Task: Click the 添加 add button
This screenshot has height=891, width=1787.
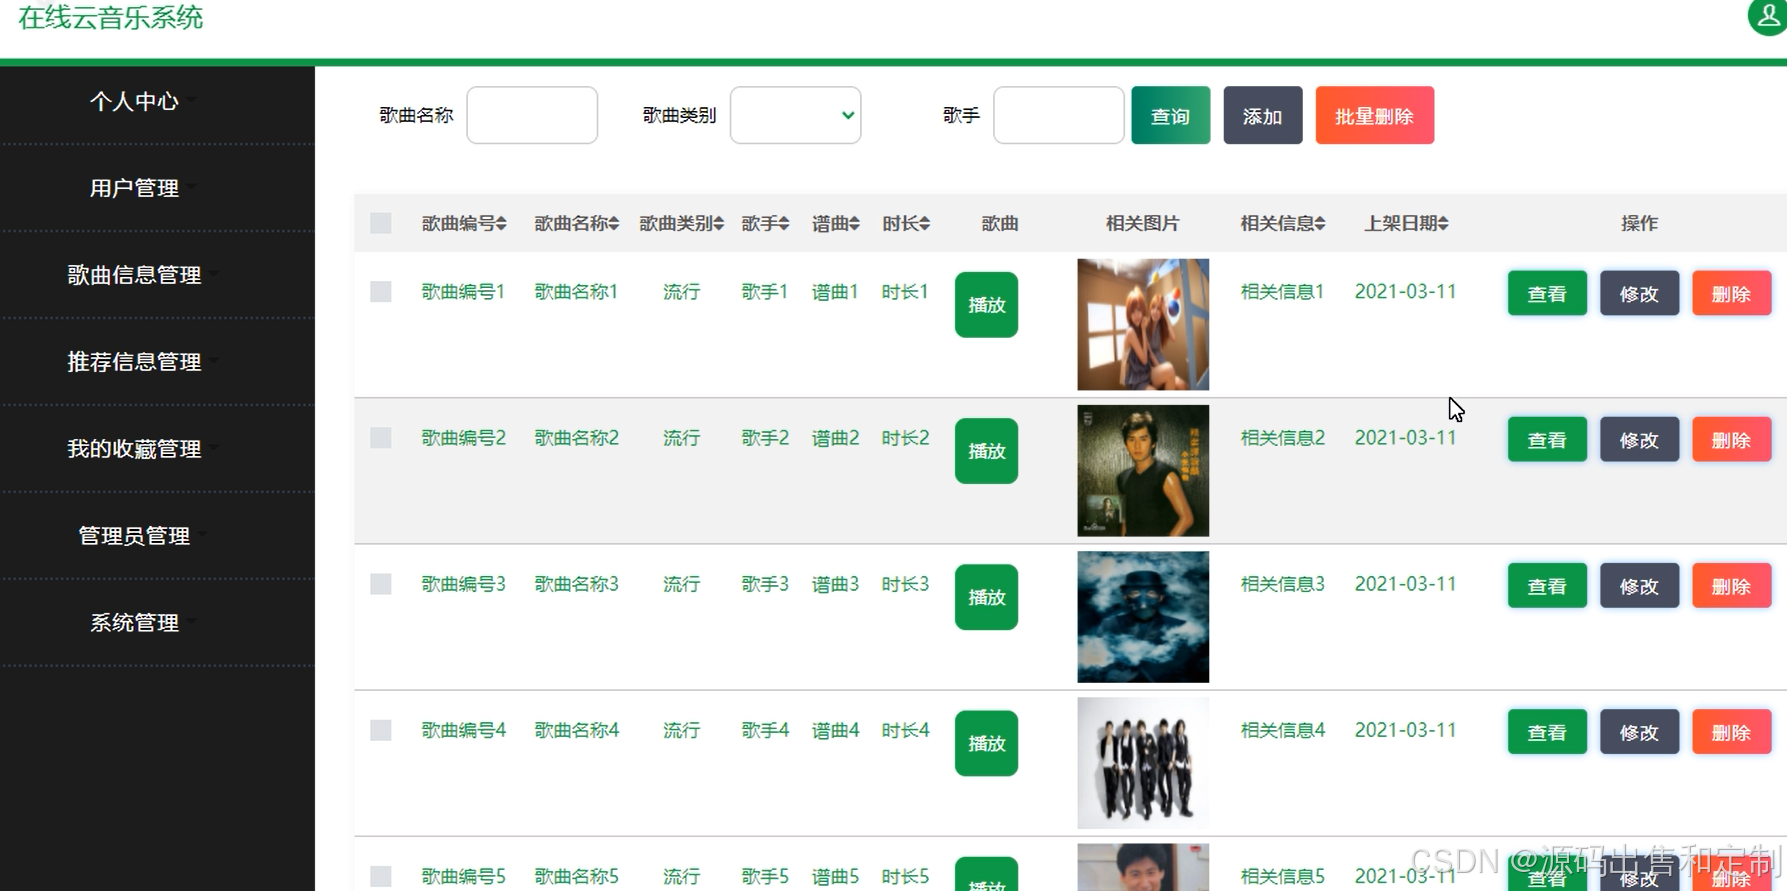Action: (x=1263, y=115)
